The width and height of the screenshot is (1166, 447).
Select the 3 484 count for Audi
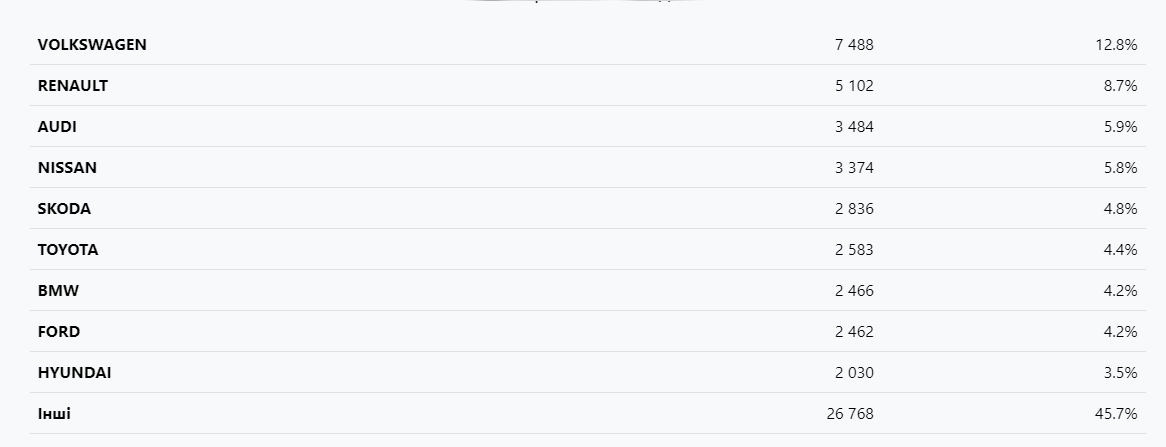[x=853, y=127]
